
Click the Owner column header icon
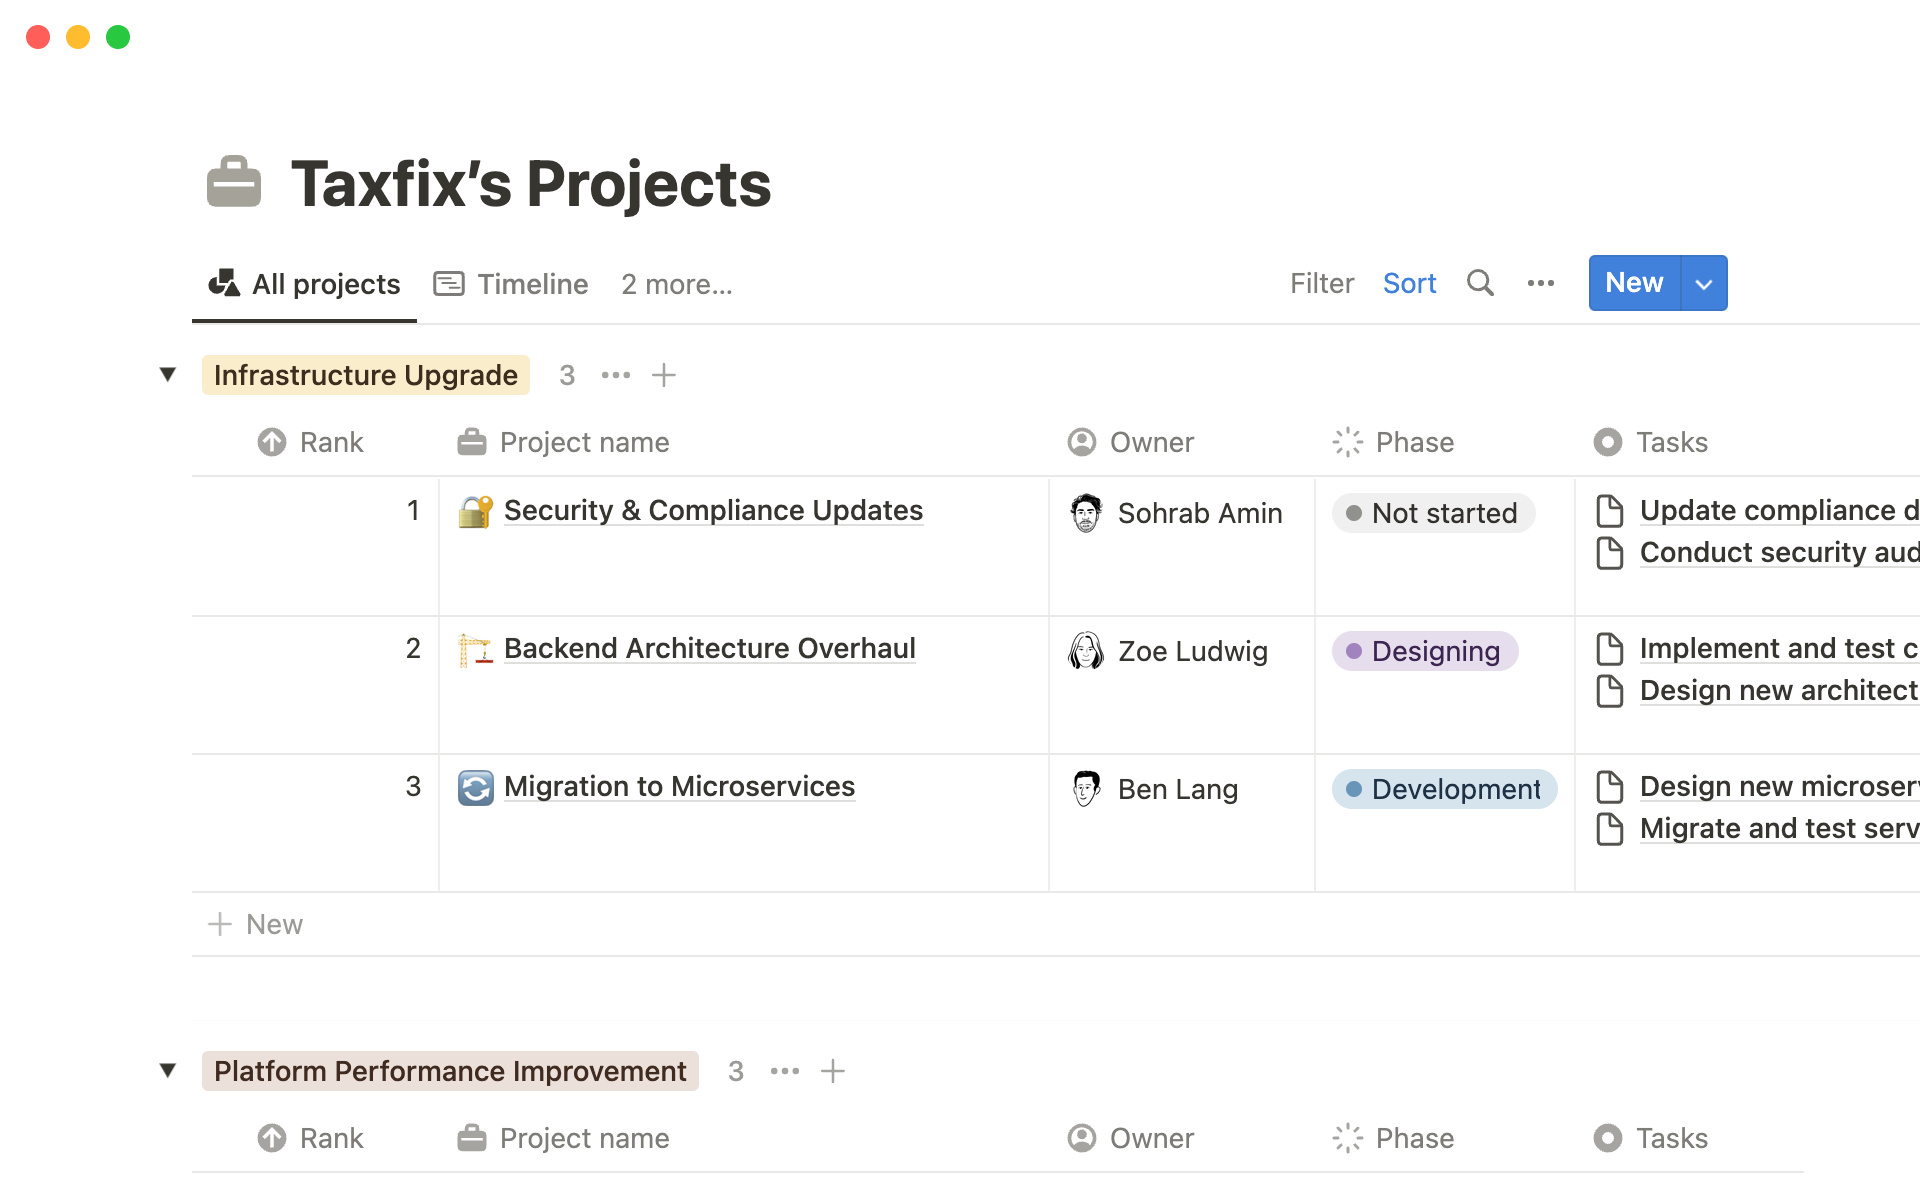click(1082, 442)
